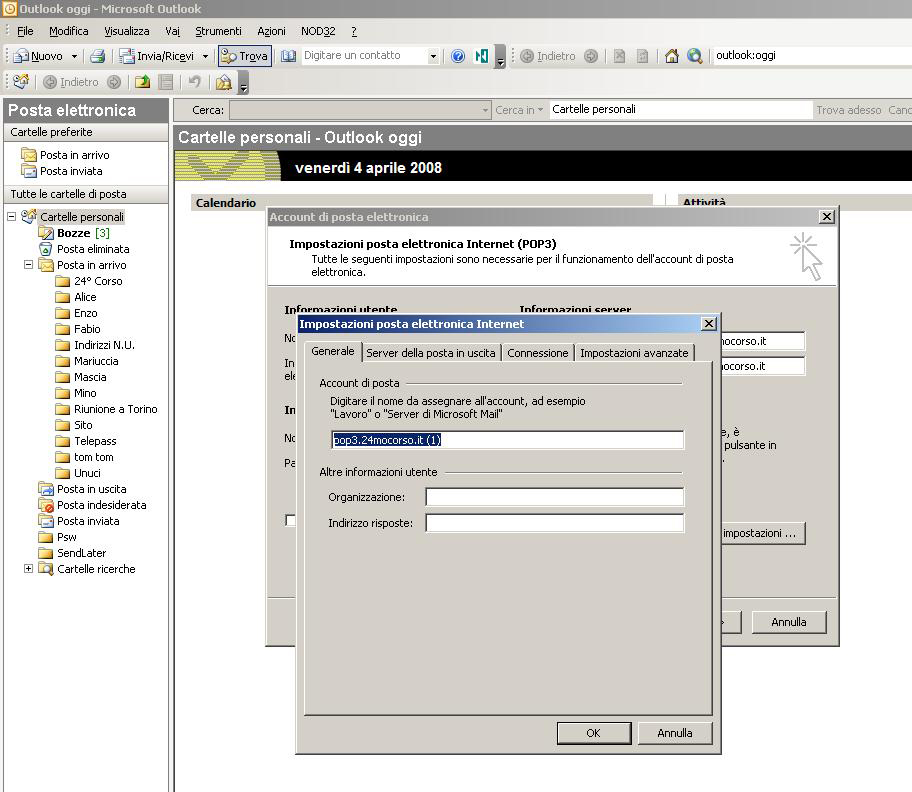Open the Invia/Ricevi dropdown arrow

pyautogui.click(x=205, y=56)
